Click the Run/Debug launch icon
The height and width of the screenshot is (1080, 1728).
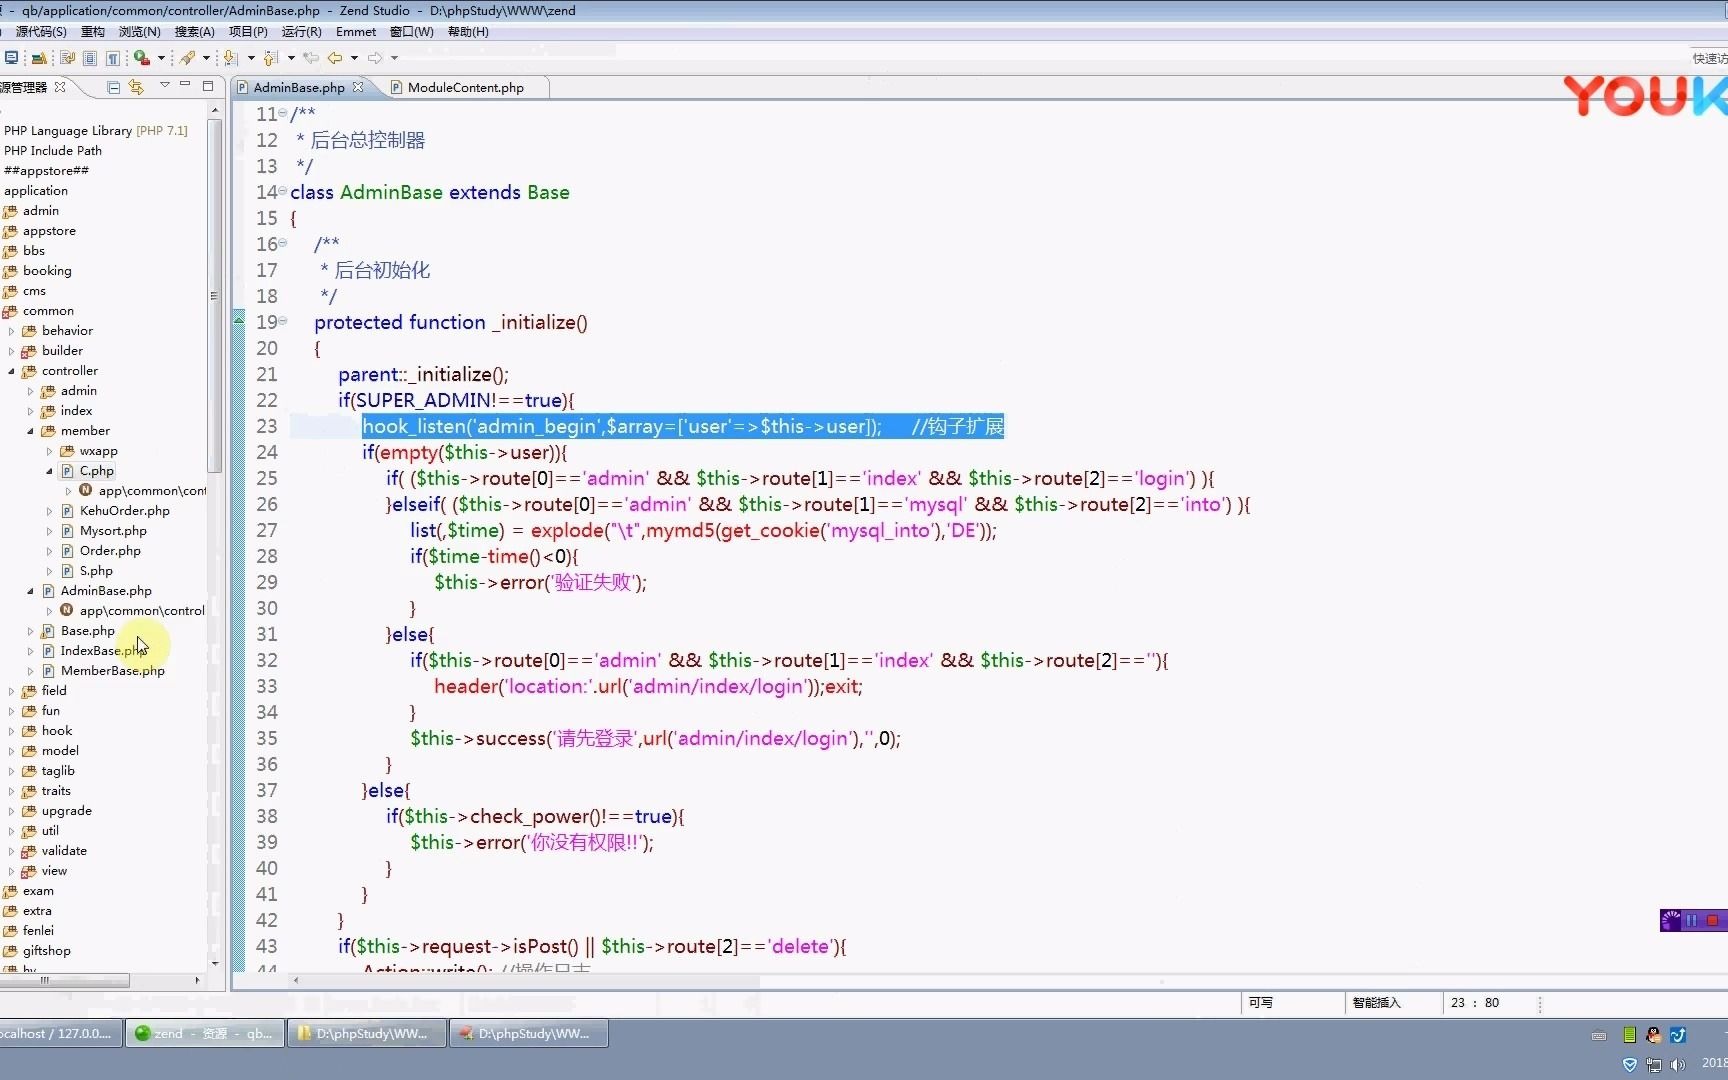[142, 58]
